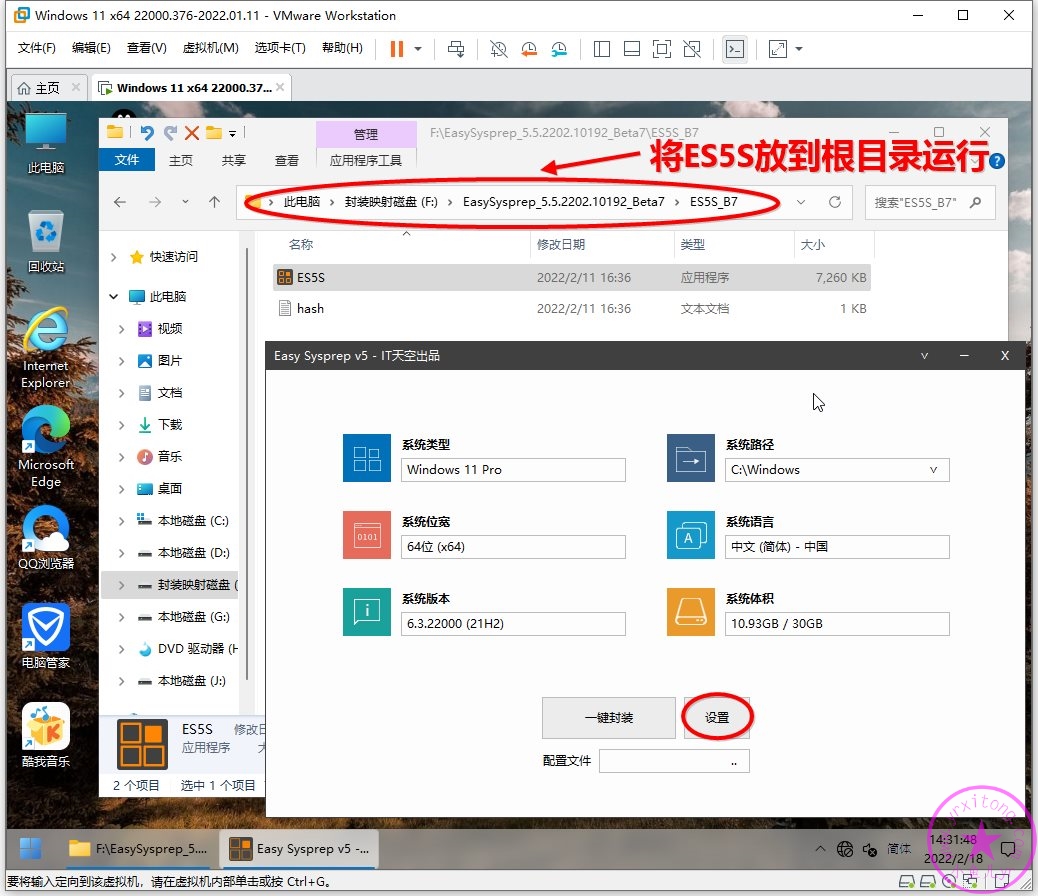Sort files by 修改日期 column
This screenshot has width=1038, height=896.
tap(561, 244)
